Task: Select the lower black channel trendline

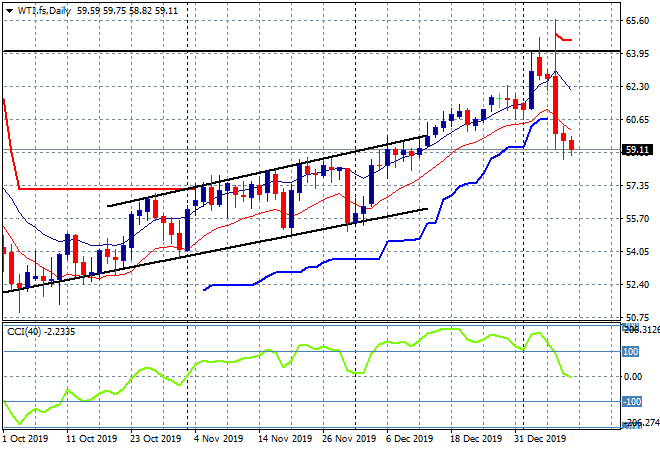Action: 215,250
